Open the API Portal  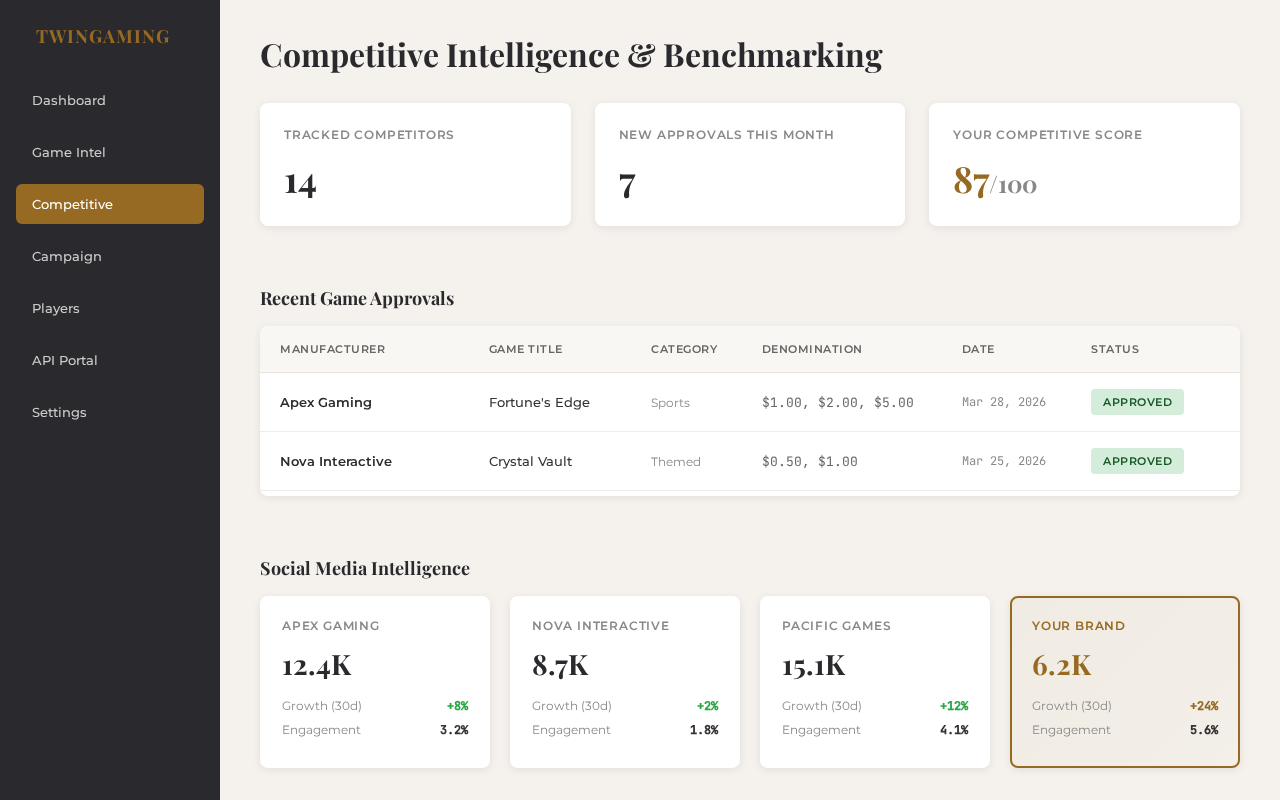64,360
